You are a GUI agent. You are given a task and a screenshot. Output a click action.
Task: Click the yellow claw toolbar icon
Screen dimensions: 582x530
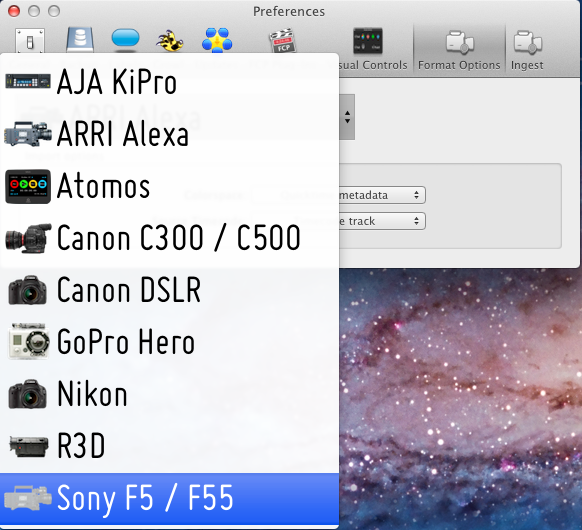coord(170,41)
